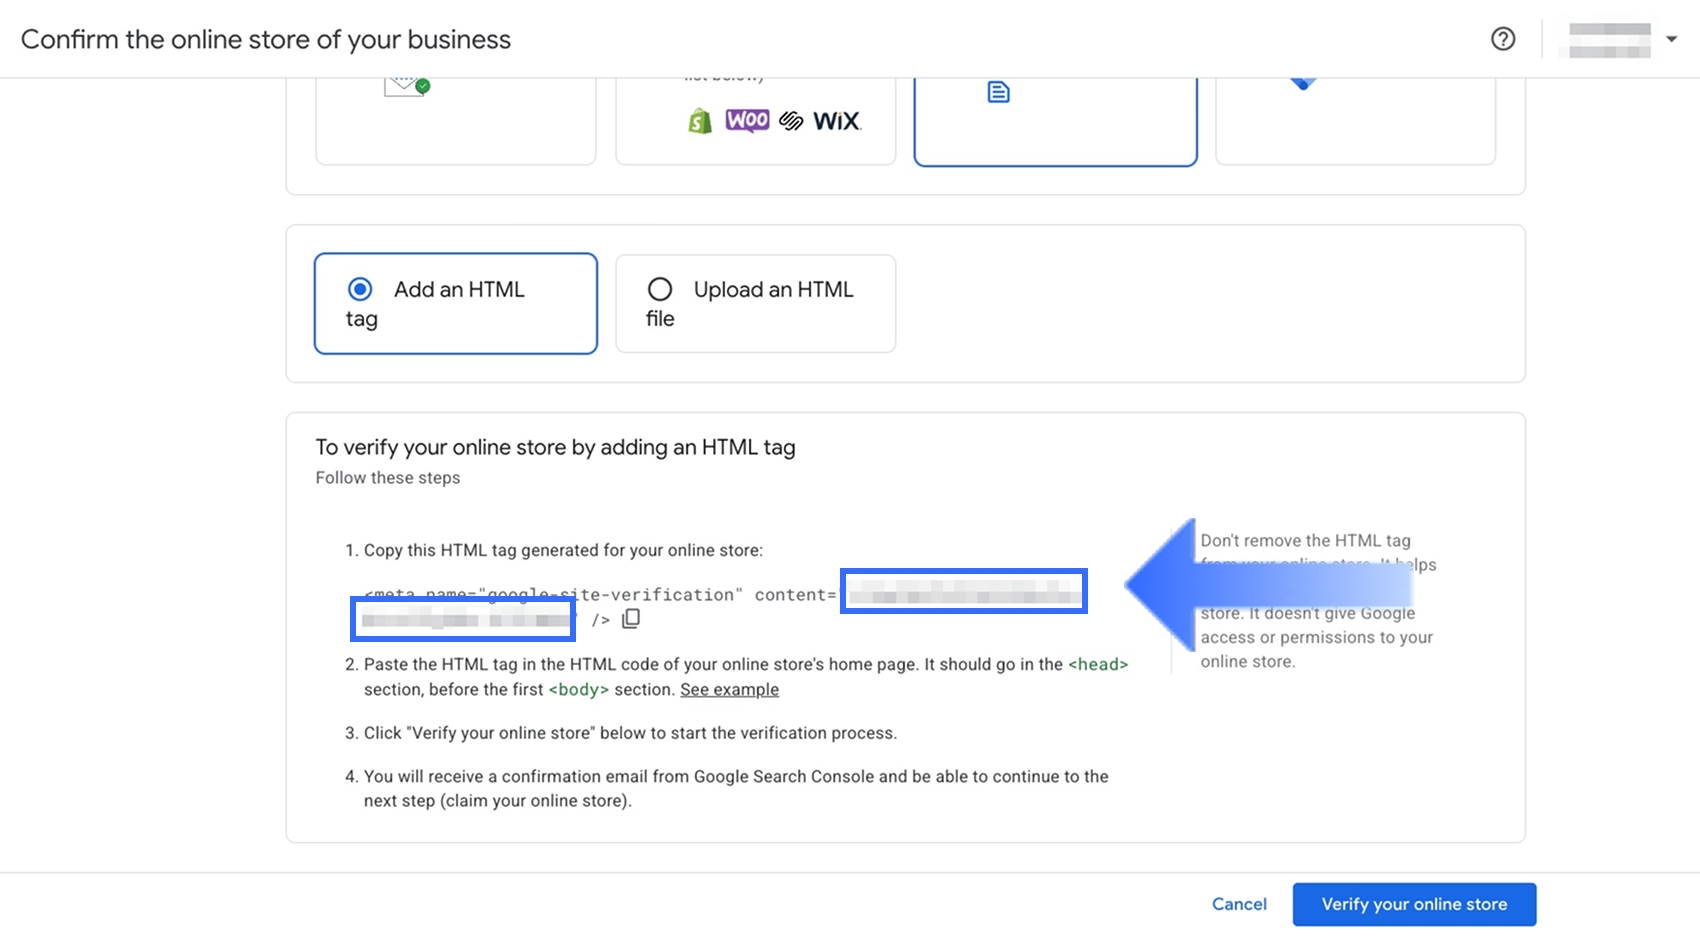Click the Wix logo
The image size is (1700, 936).
(836, 121)
